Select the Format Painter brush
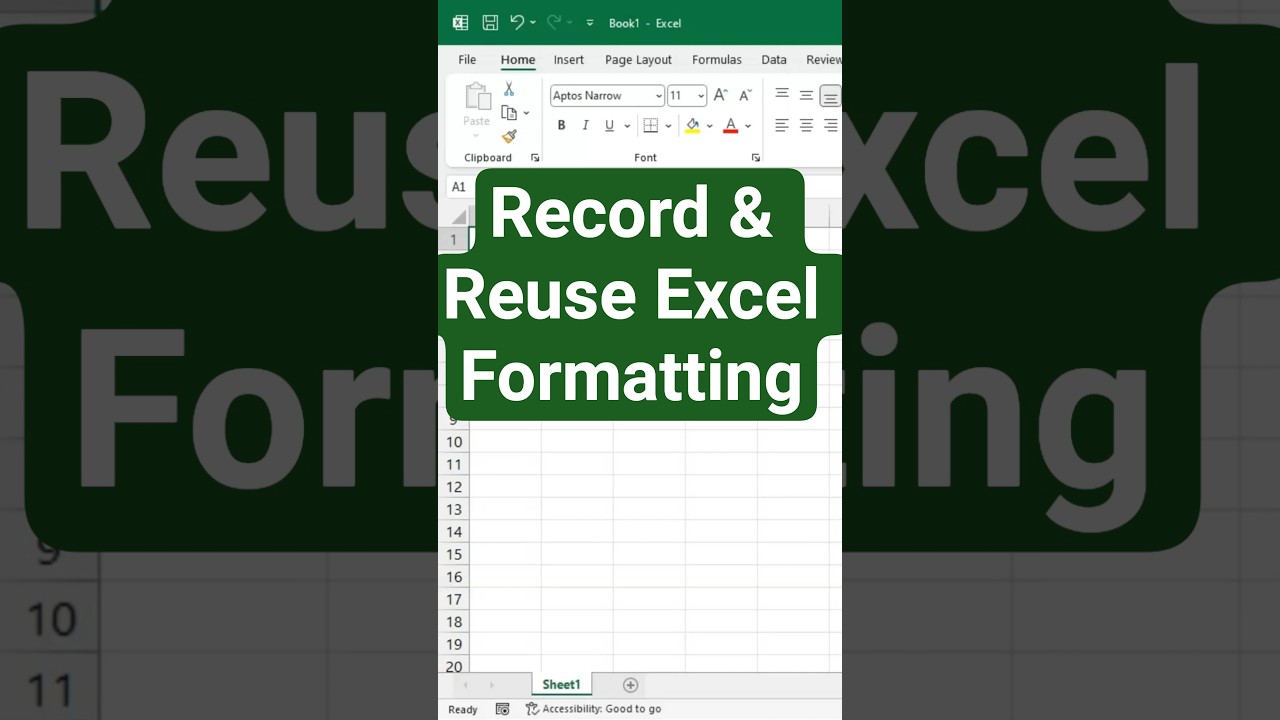This screenshot has width=1280, height=720. pos(509,136)
